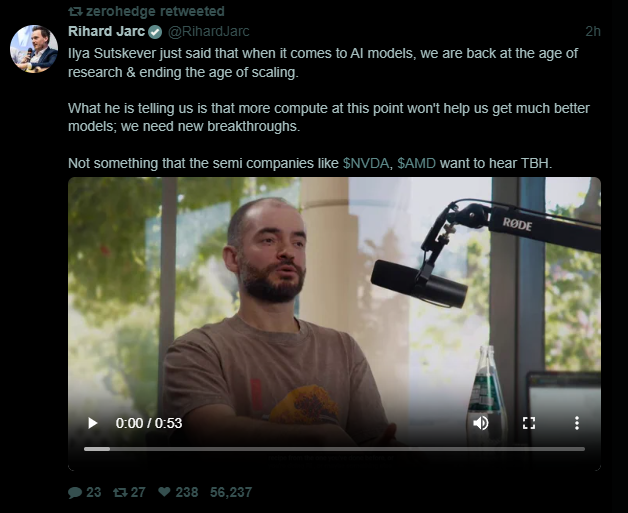
Task: Click the $AMD cashtag
Action: [x=416, y=163]
